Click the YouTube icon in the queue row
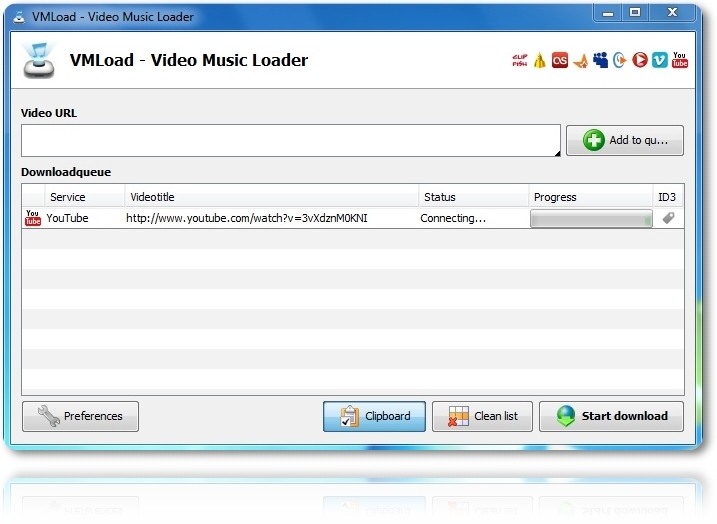This screenshot has width=717, height=524. pos(32,218)
